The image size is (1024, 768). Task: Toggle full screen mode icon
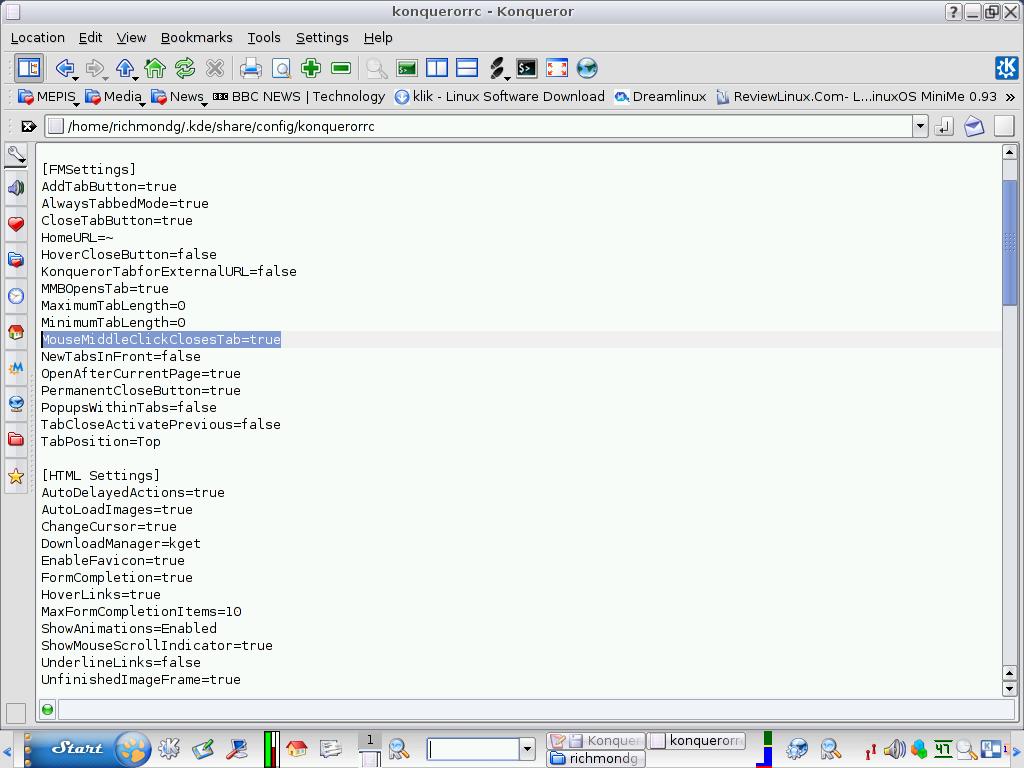coord(556,68)
